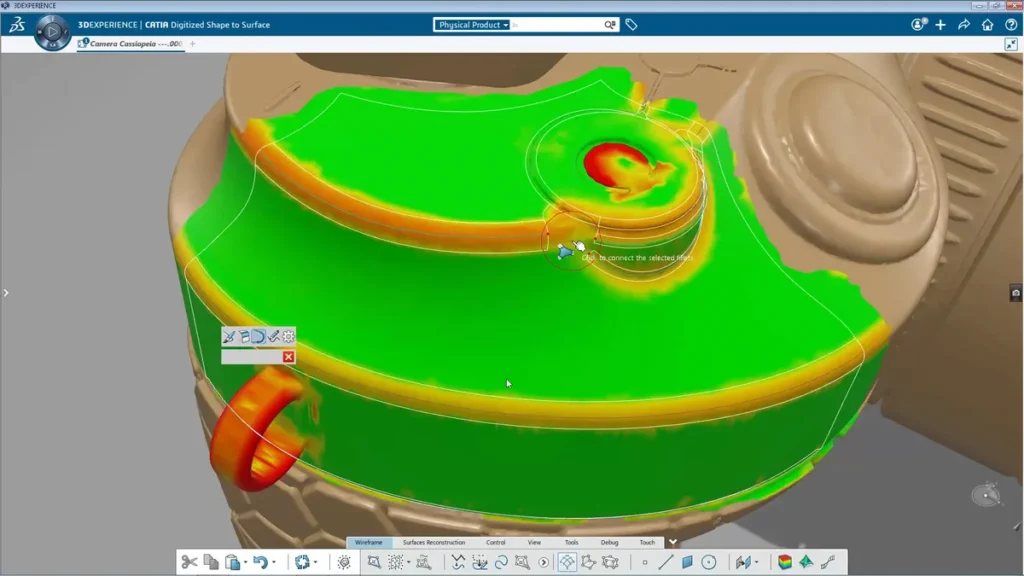Click the tag icon beside search
The width and height of the screenshot is (1024, 576).
(631, 25)
